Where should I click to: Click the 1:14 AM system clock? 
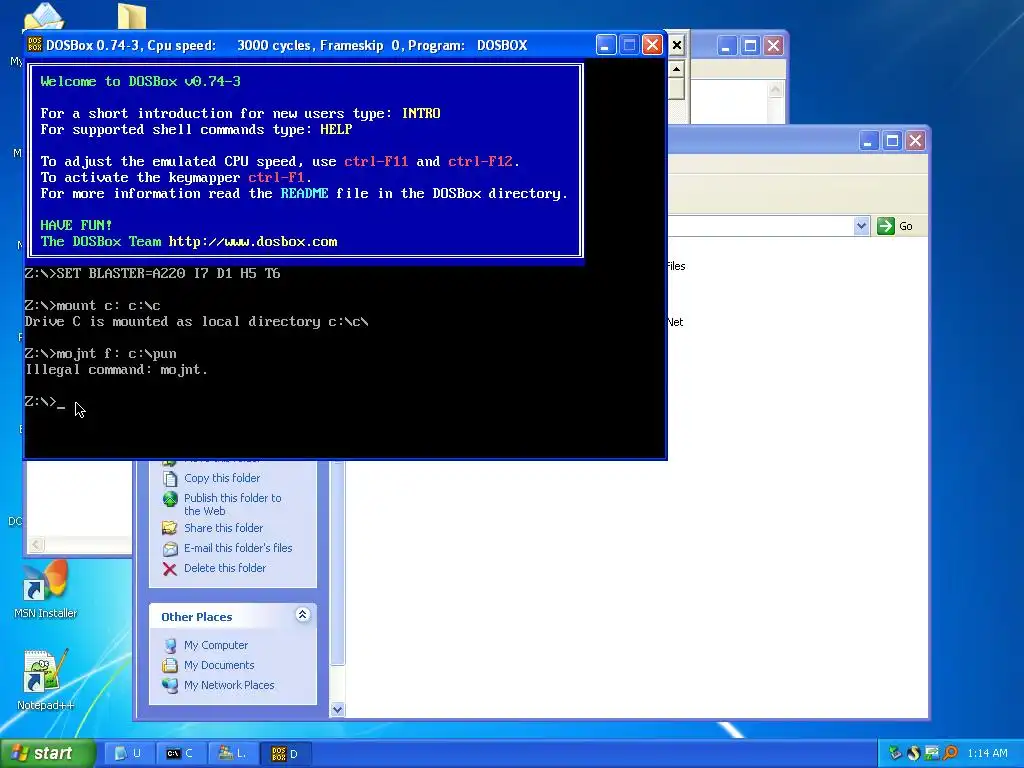987,754
